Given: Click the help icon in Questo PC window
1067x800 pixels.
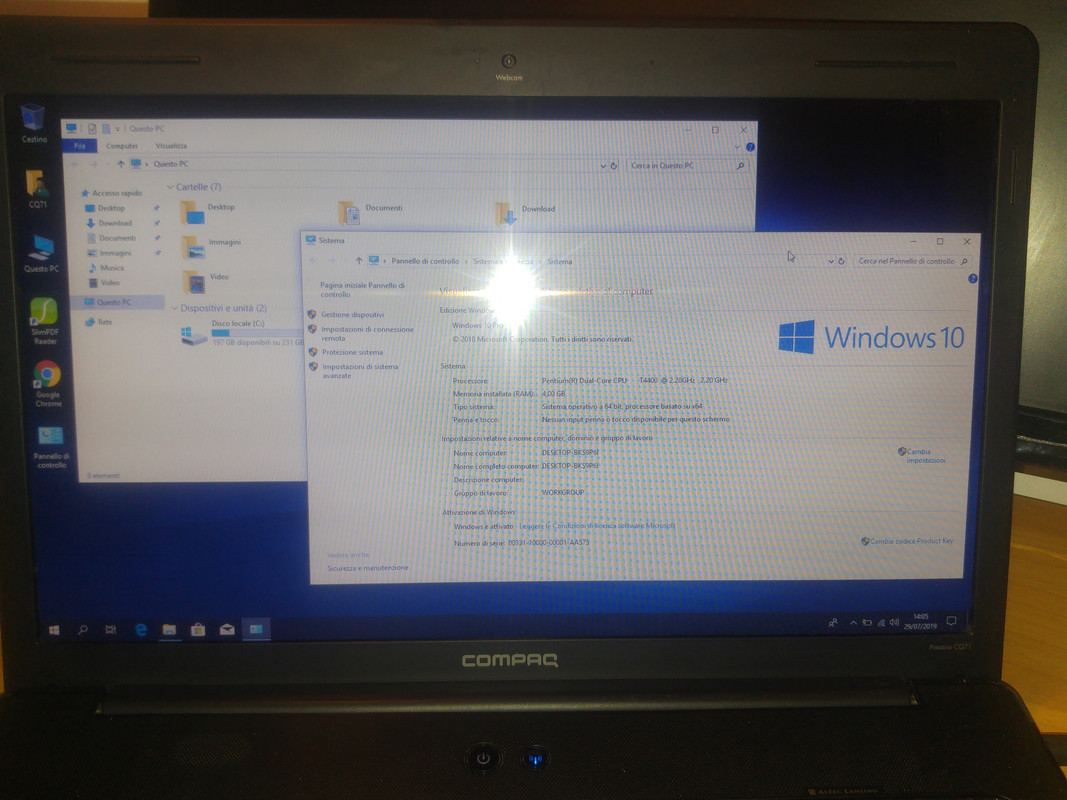Looking at the screenshot, I should (750, 147).
